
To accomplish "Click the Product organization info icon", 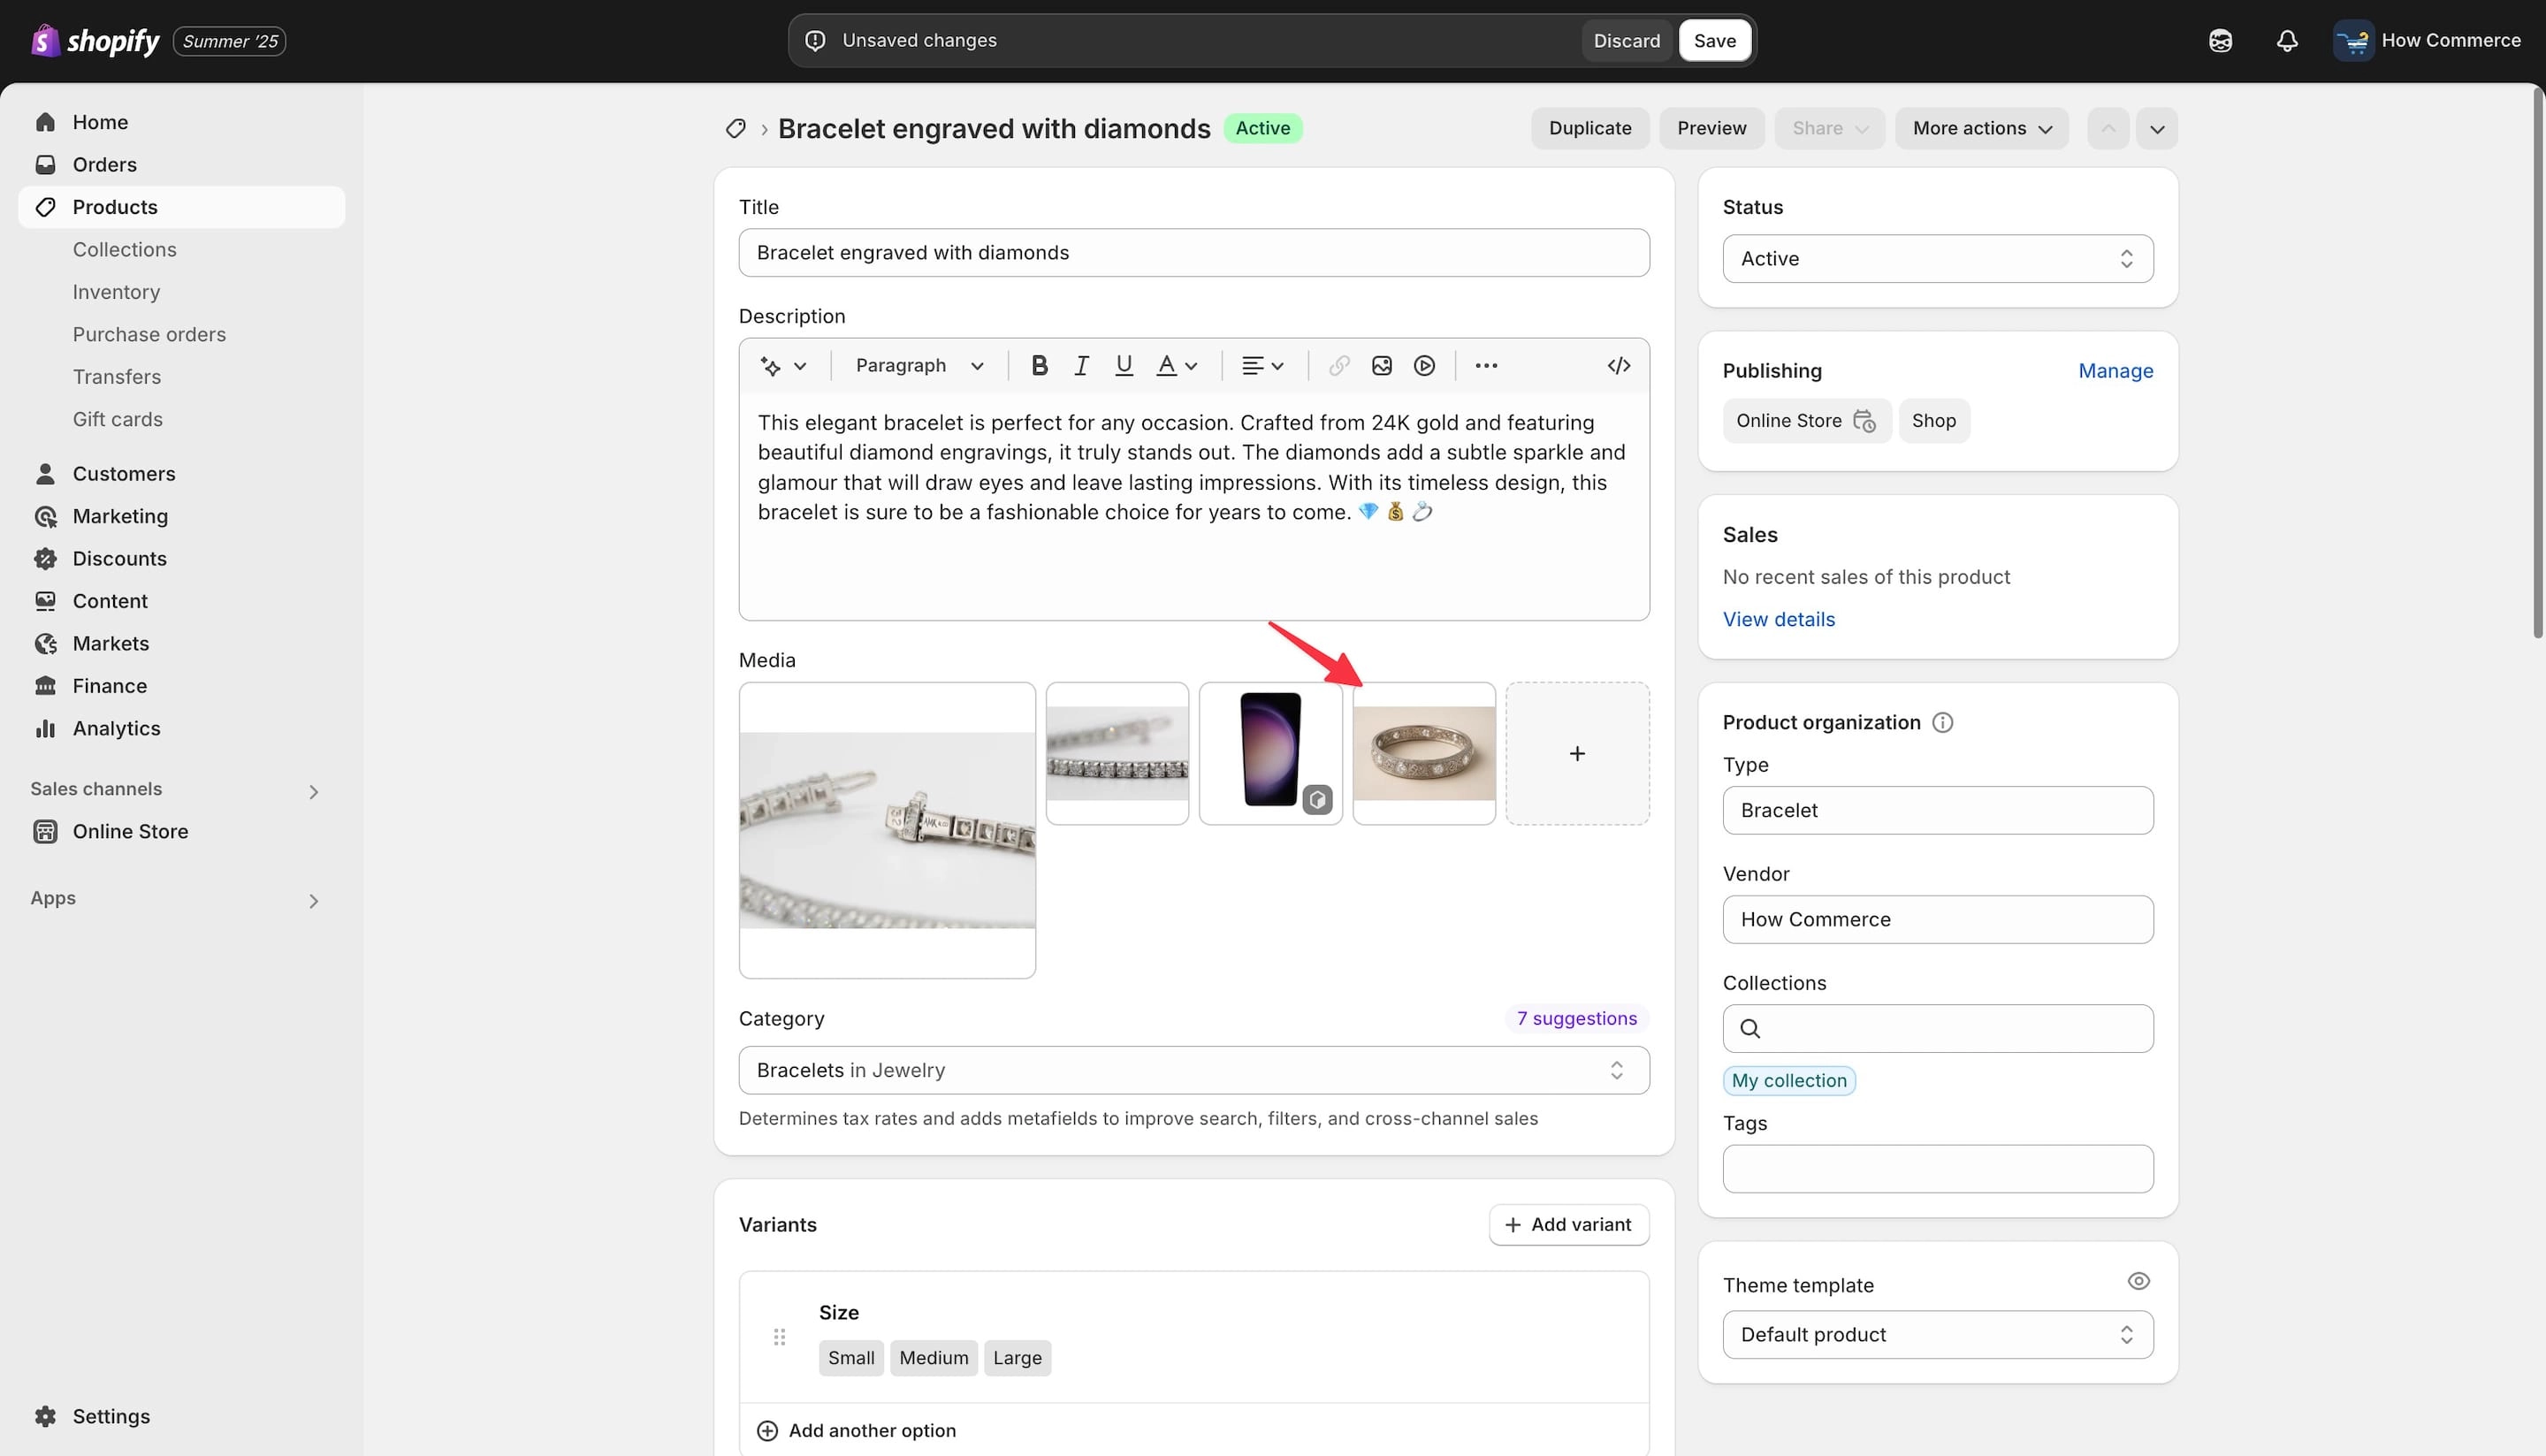I will pyautogui.click(x=1942, y=723).
